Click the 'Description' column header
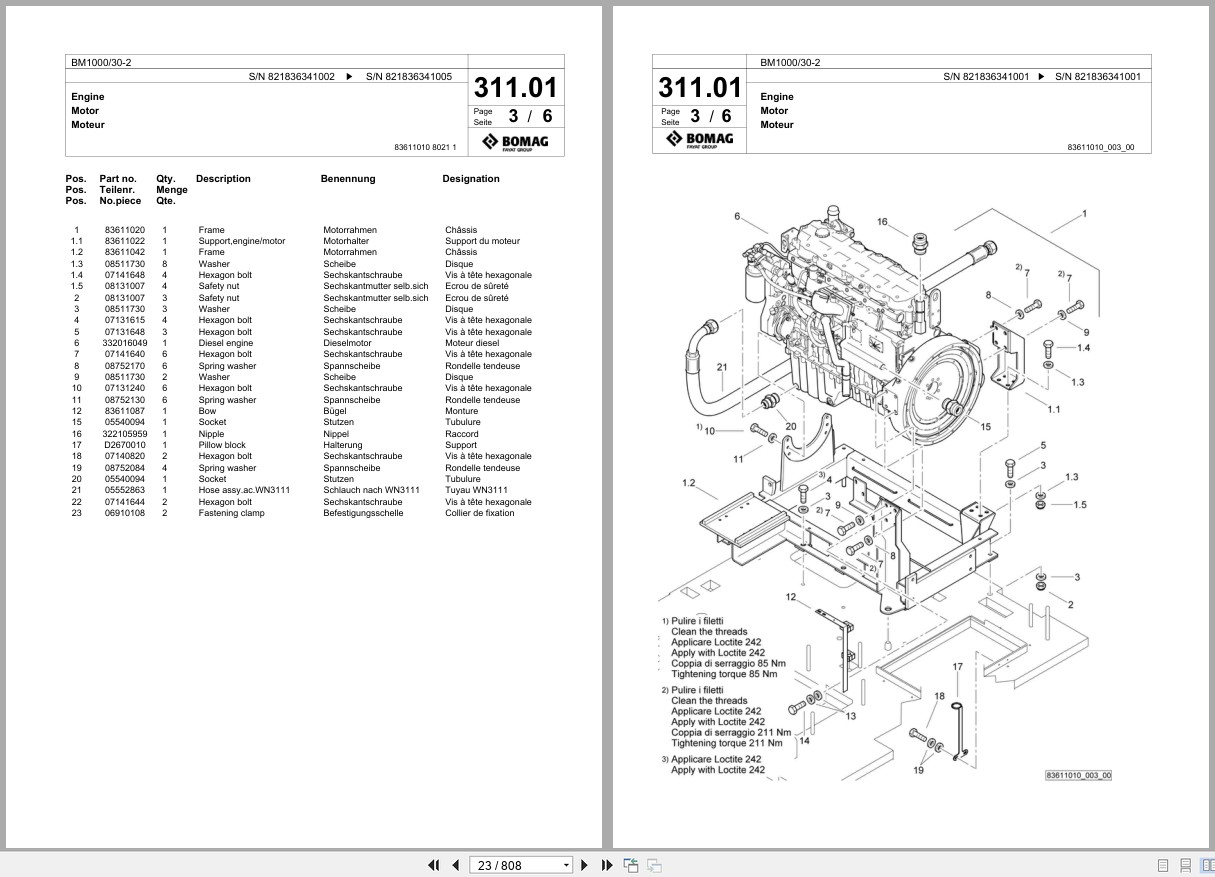 pyautogui.click(x=223, y=179)
